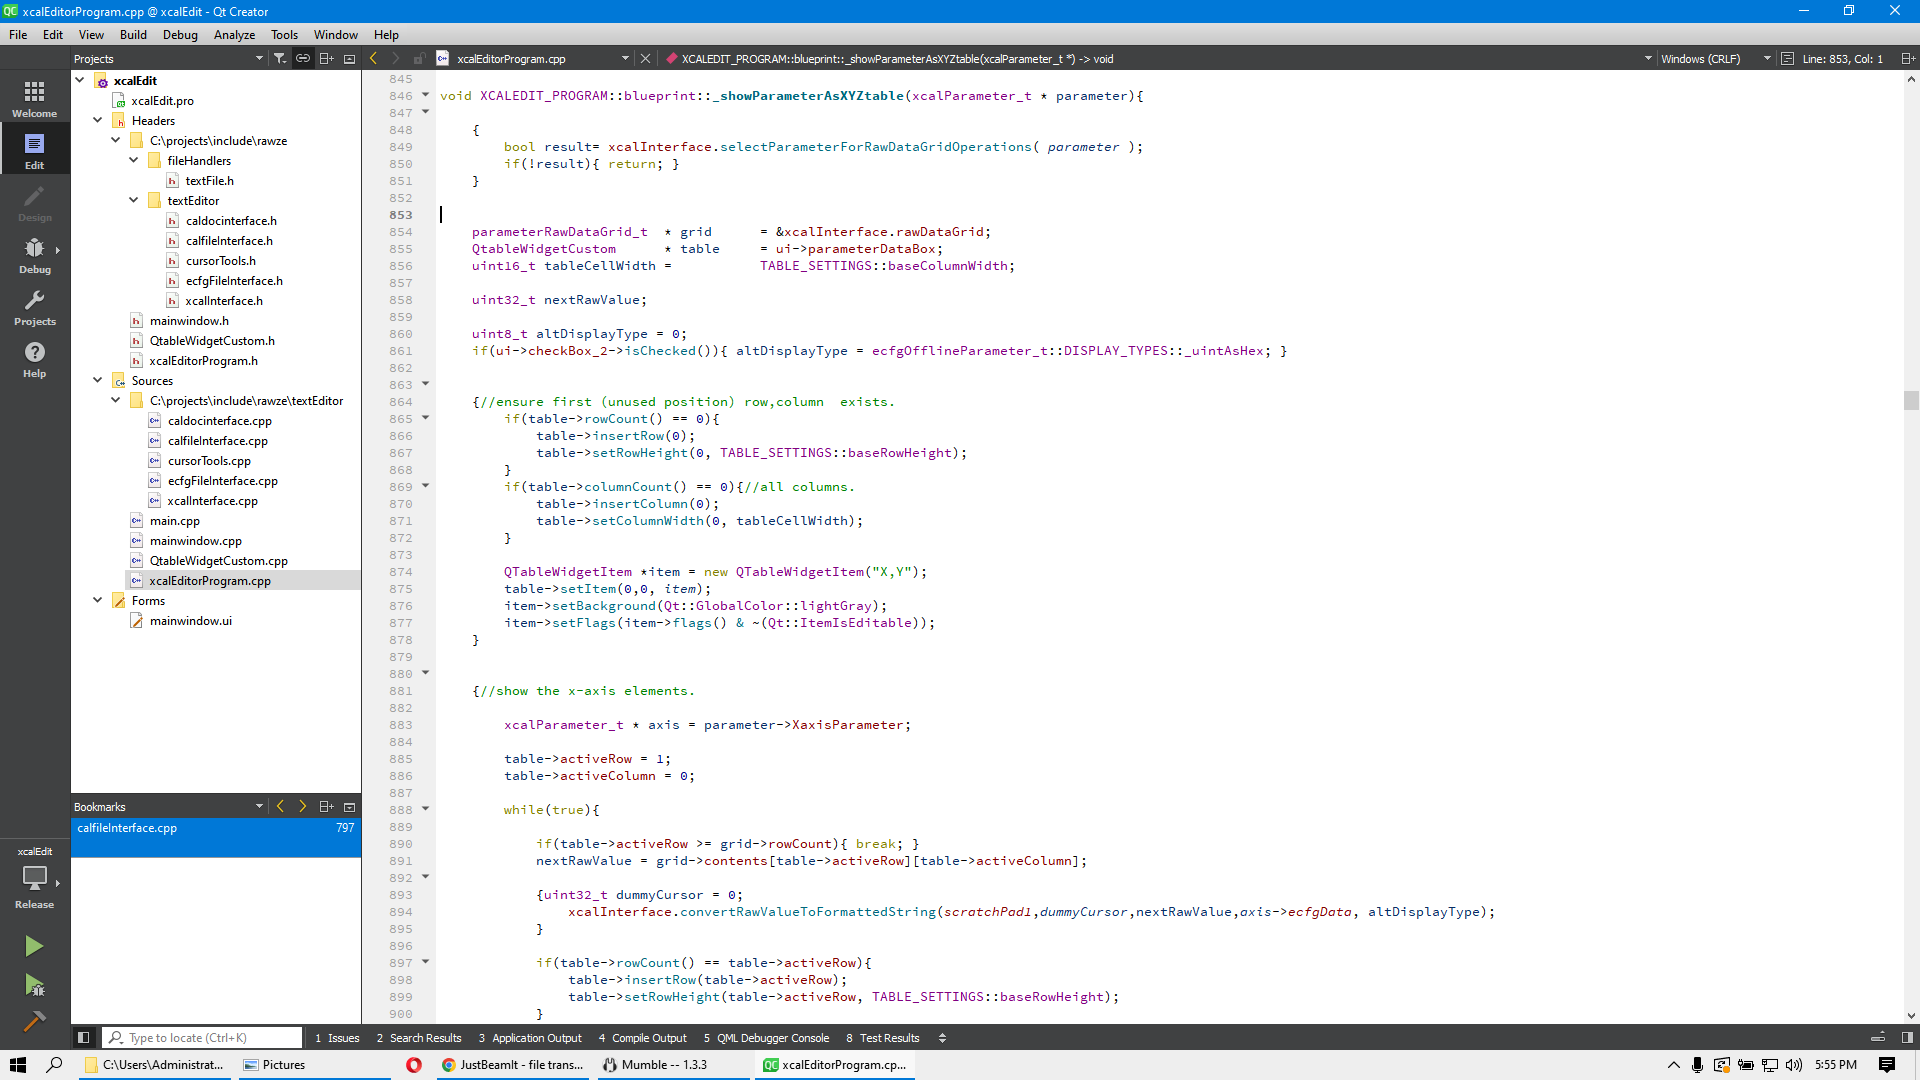
Task: Collapse the textEditor folder
Action: coord(134,200)
